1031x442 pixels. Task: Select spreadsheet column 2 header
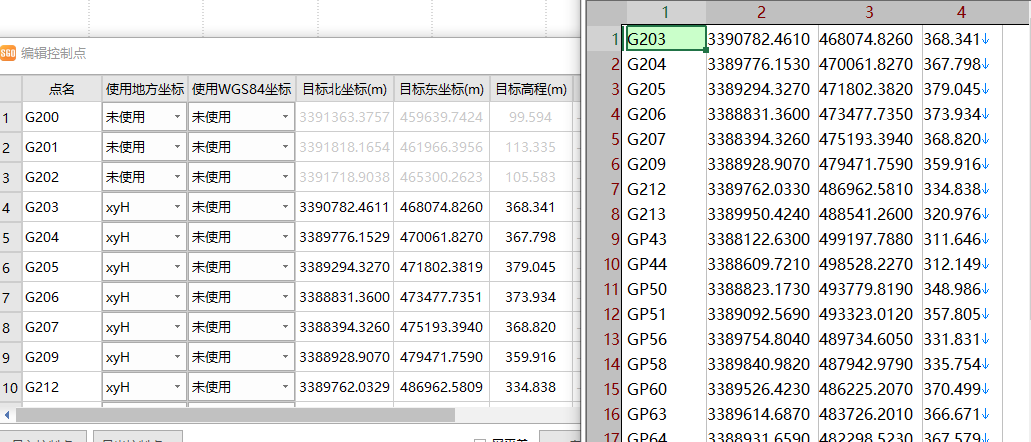click(x=762, y=12)
